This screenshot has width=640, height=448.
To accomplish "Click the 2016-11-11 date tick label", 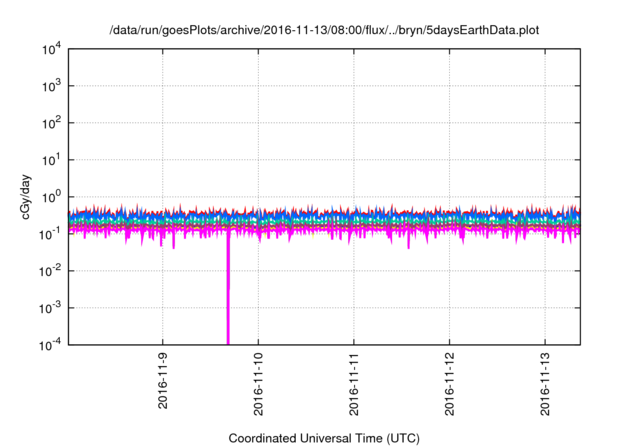I will [354, 384].
